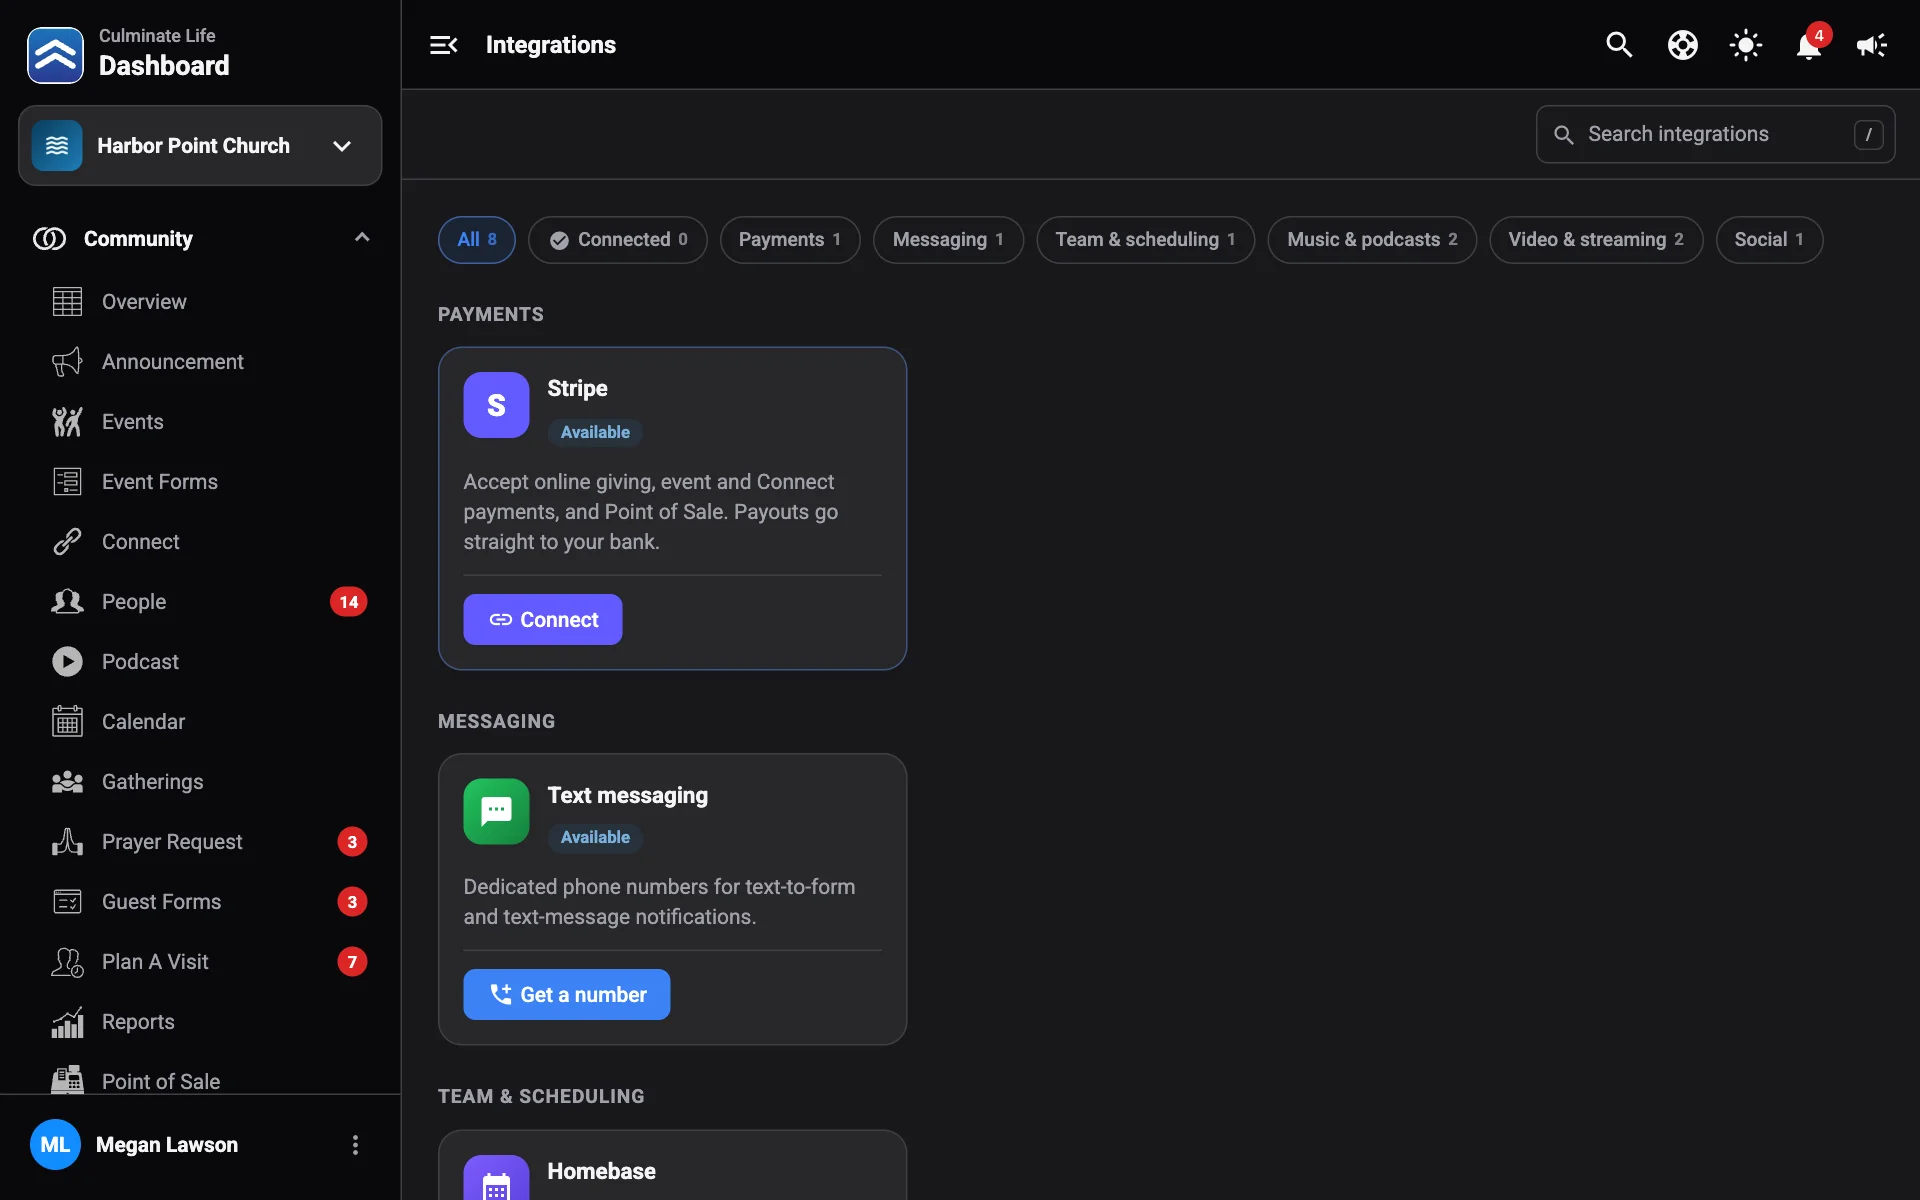The width and height of the screenshot is (1920, 1200).
Task: Collapse the Community section chevron
Action: pyautogui.click(x=362, y=238)
